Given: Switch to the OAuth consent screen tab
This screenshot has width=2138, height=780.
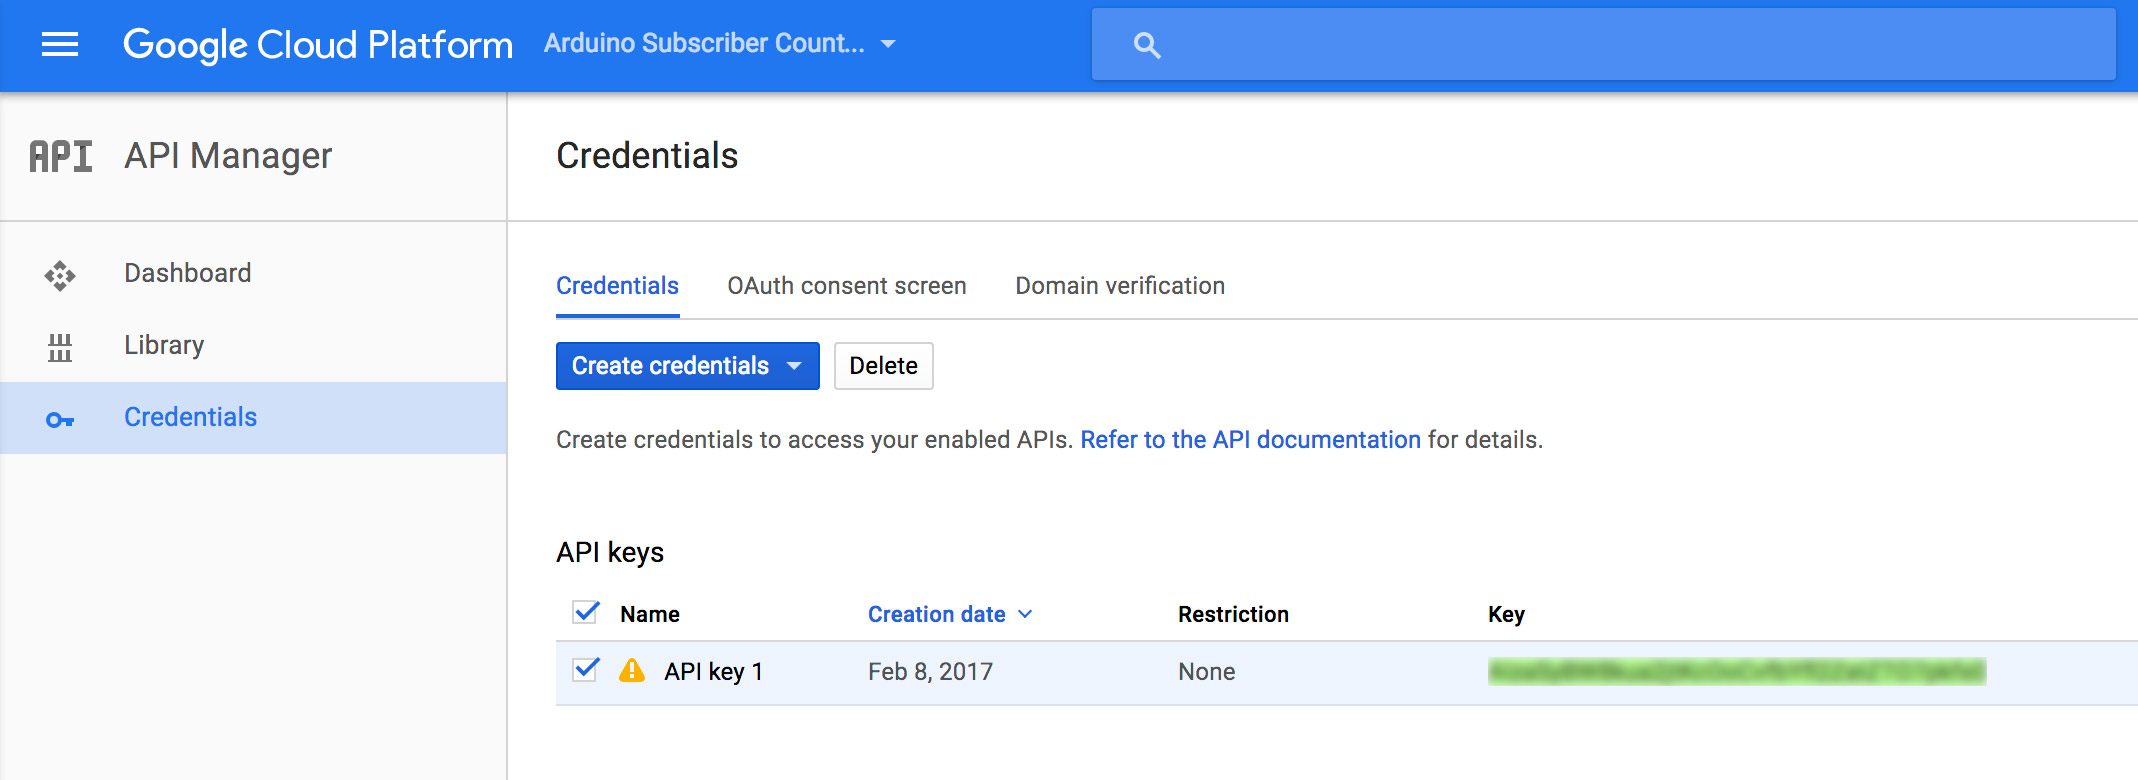Looking at the screenshot, I should [x=847, y=286].
